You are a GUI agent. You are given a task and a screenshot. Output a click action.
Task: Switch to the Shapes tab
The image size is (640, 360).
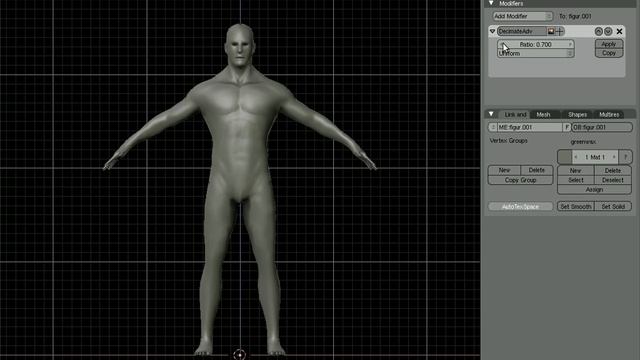click(x=578, y=115)
